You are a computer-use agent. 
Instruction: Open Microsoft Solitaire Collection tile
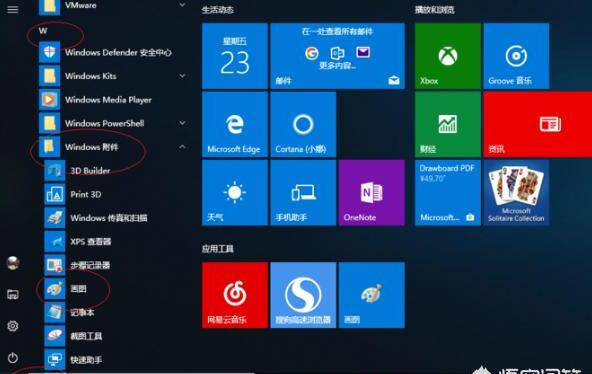click(x=516, y=192)
